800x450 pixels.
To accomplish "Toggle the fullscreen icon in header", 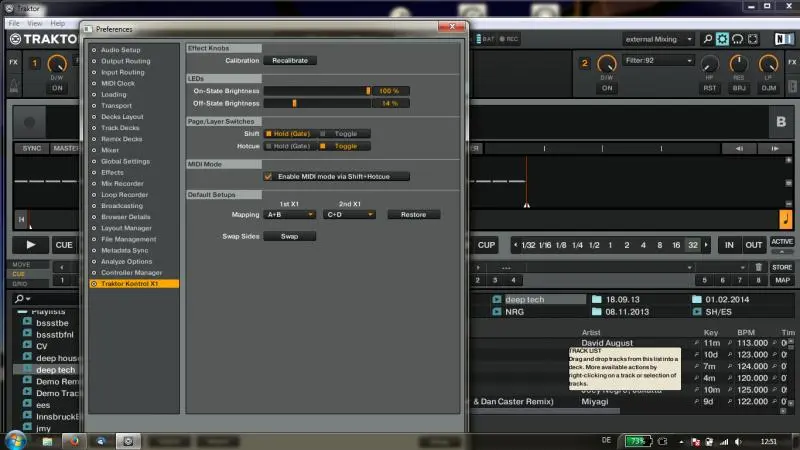I will point(755,39).
